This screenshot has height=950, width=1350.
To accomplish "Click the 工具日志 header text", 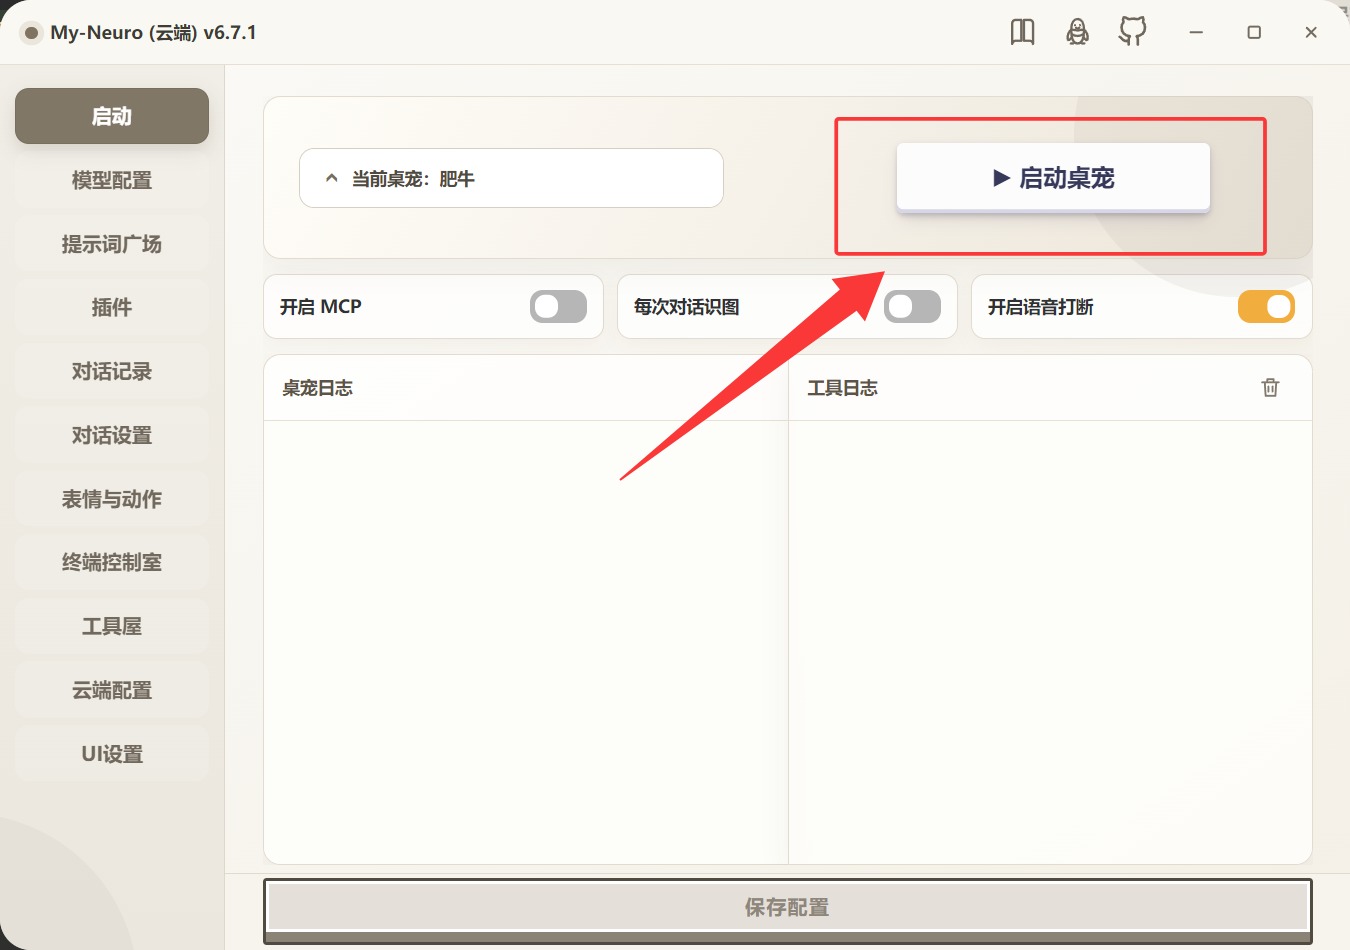I will pos(842,388).
